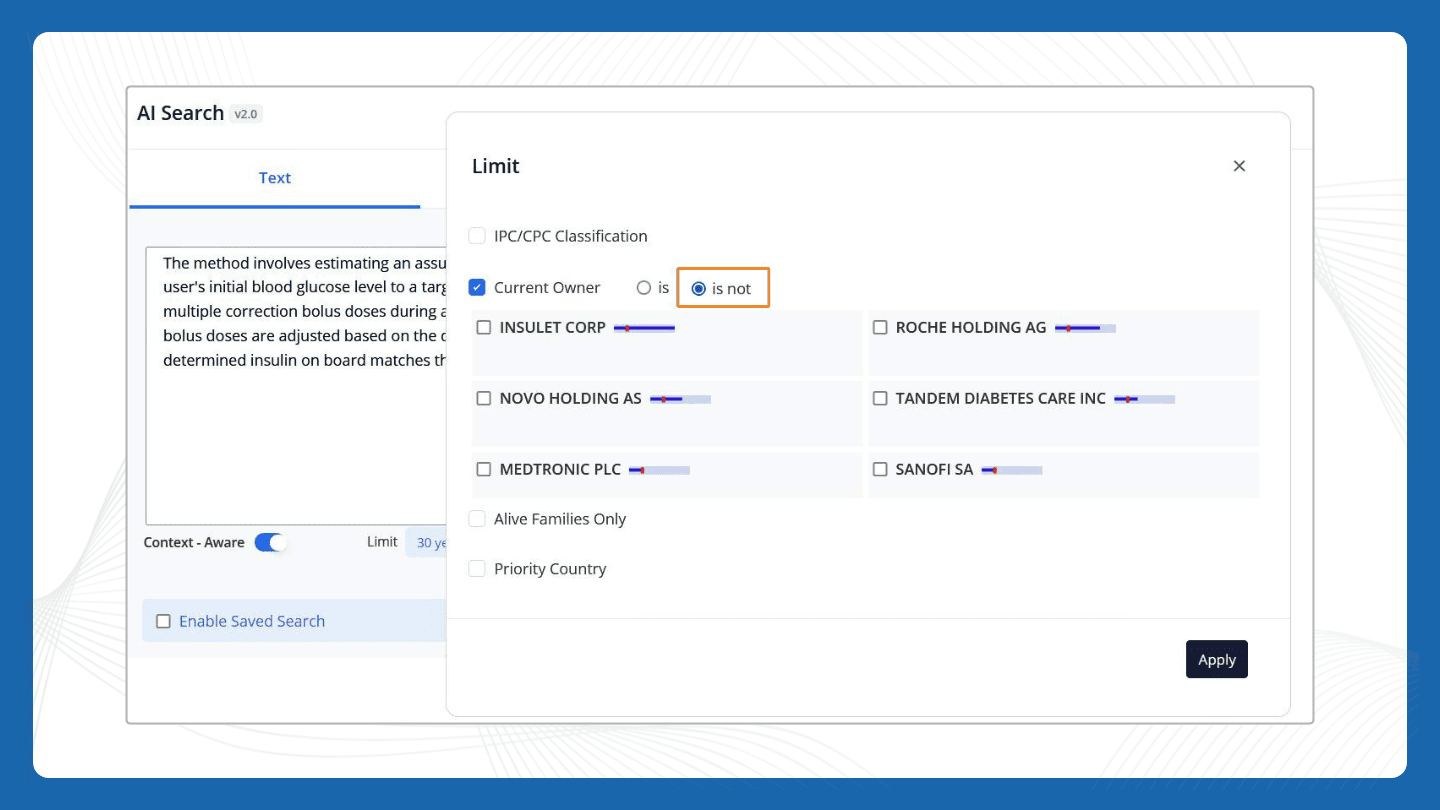Click the MEDTRONIC PLC relevance bar

pyautogui.click(x=659, y=470)
